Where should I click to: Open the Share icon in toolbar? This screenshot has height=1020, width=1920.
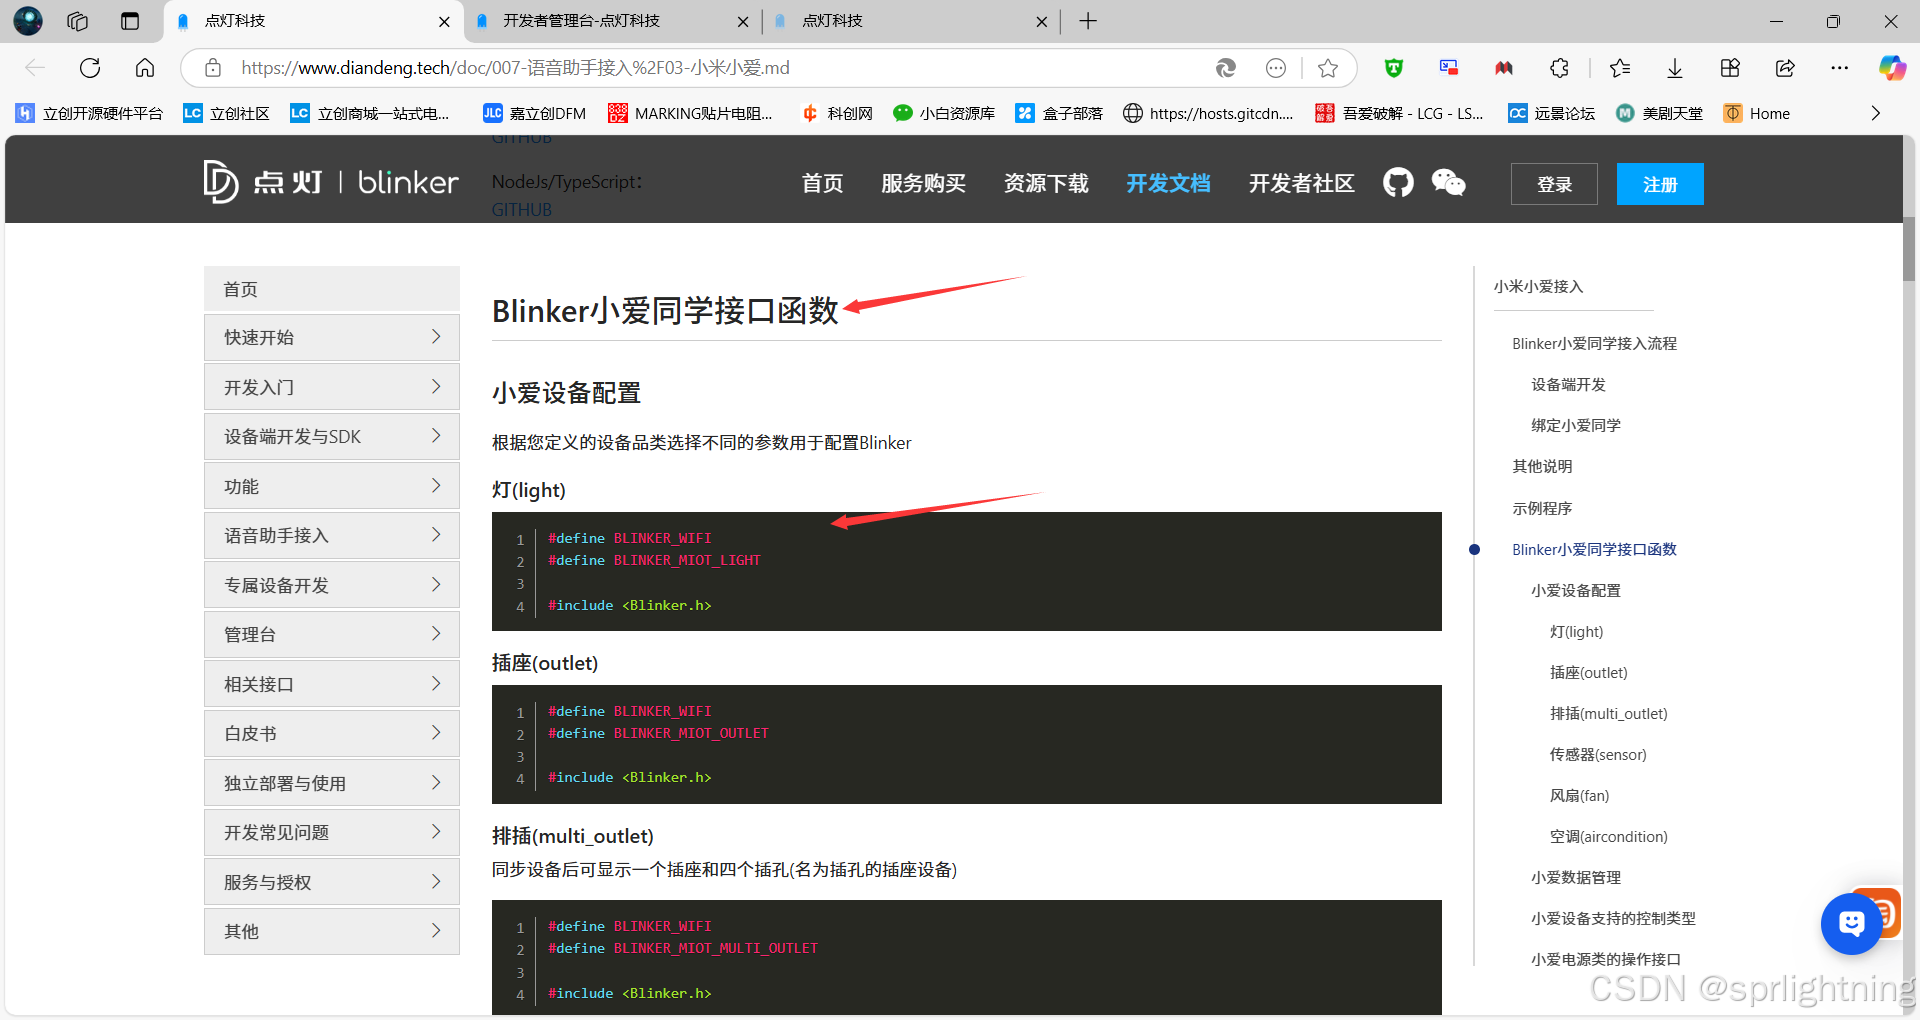tap(1785, 68)
